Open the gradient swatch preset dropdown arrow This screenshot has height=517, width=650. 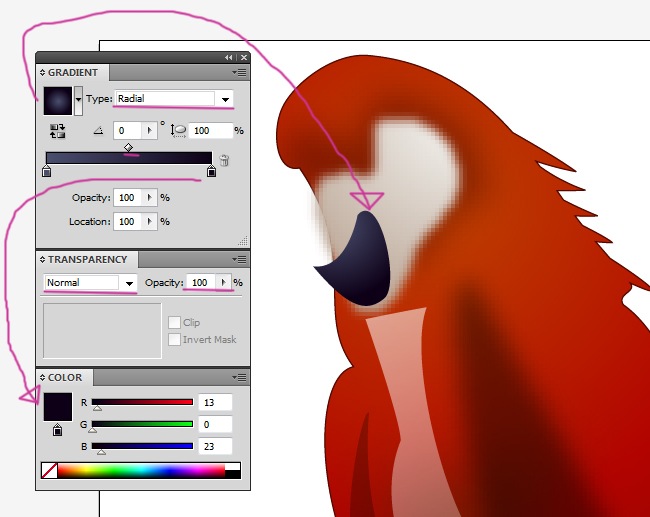[79, 100]
